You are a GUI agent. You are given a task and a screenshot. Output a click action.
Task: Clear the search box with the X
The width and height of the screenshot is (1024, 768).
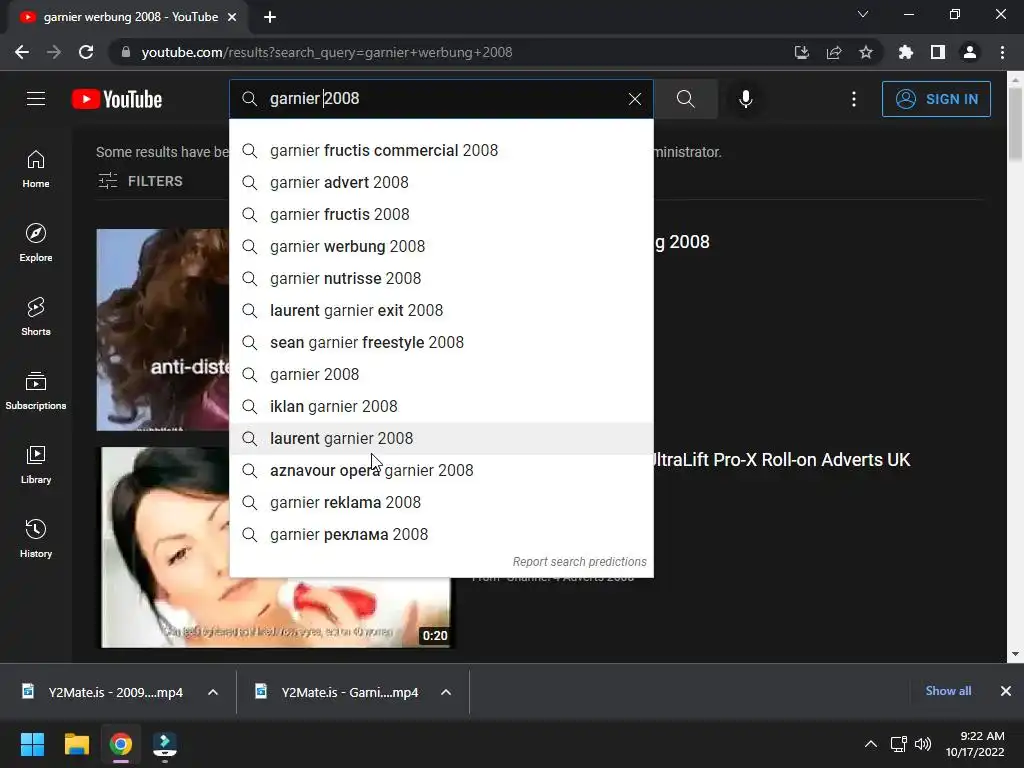(x=634, y=99)
